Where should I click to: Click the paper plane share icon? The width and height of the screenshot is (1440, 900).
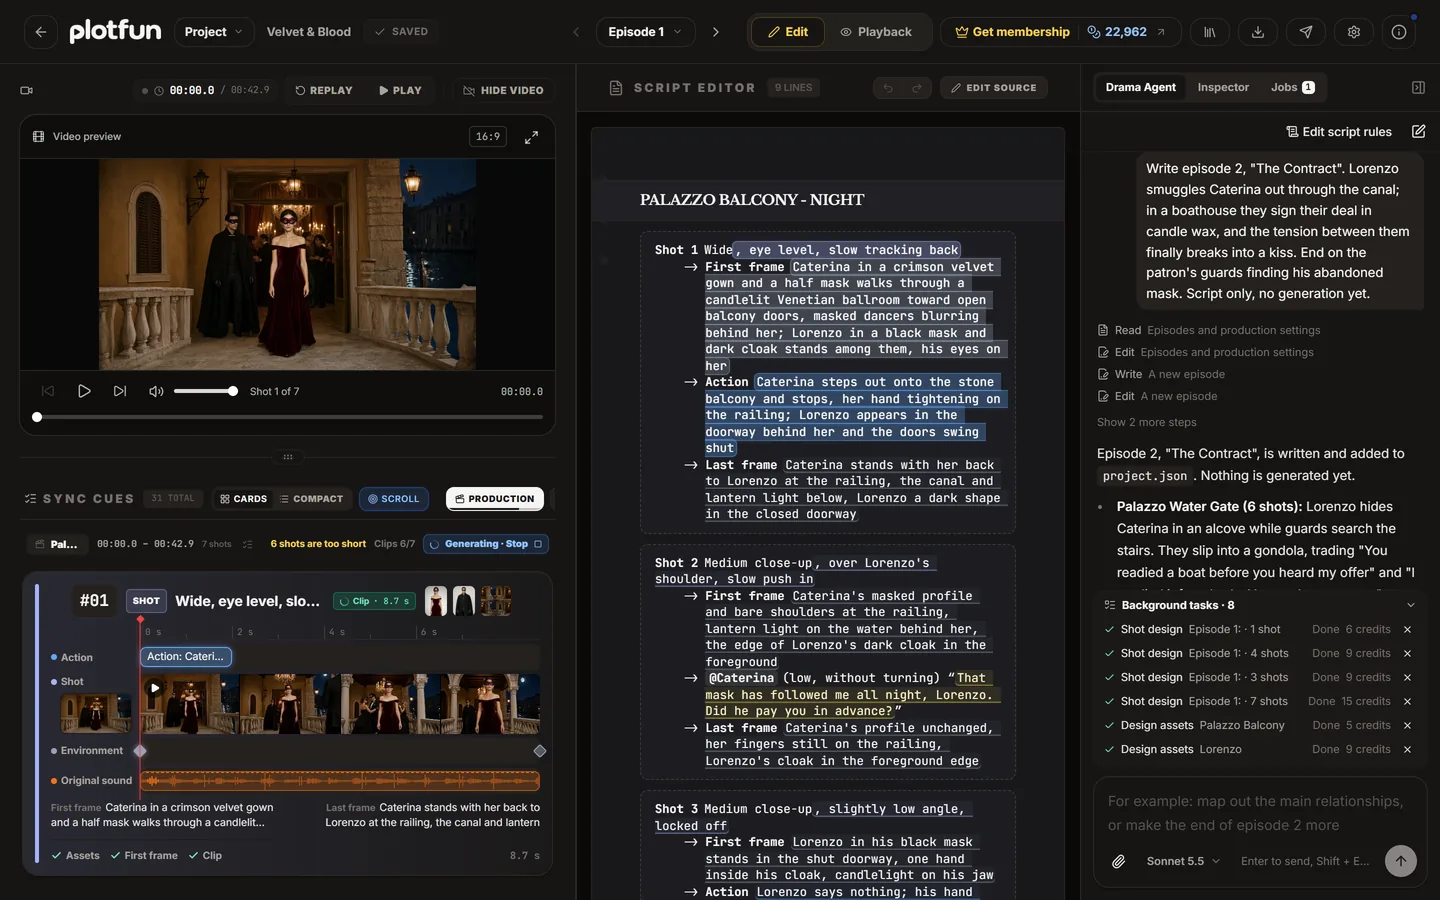tap(1306, 32)
